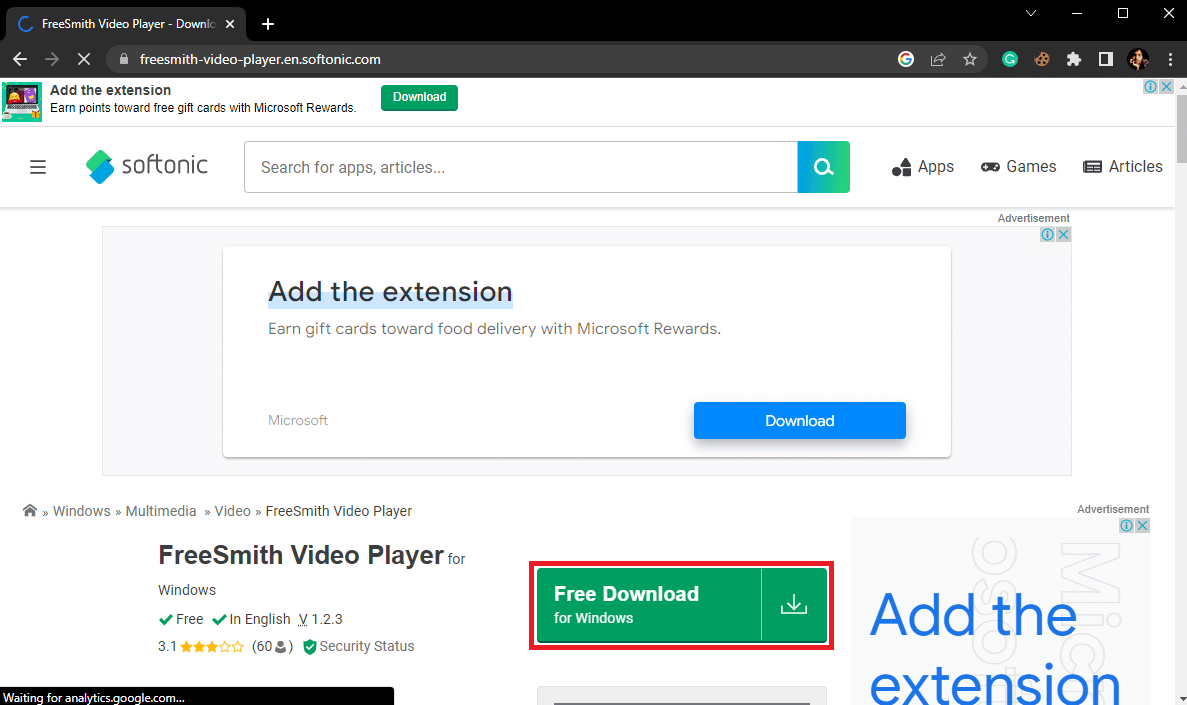Image resolution: width=1187 pixels, height=705 pixels.
Task: Go back to the previous page
Action: (20, 59)
